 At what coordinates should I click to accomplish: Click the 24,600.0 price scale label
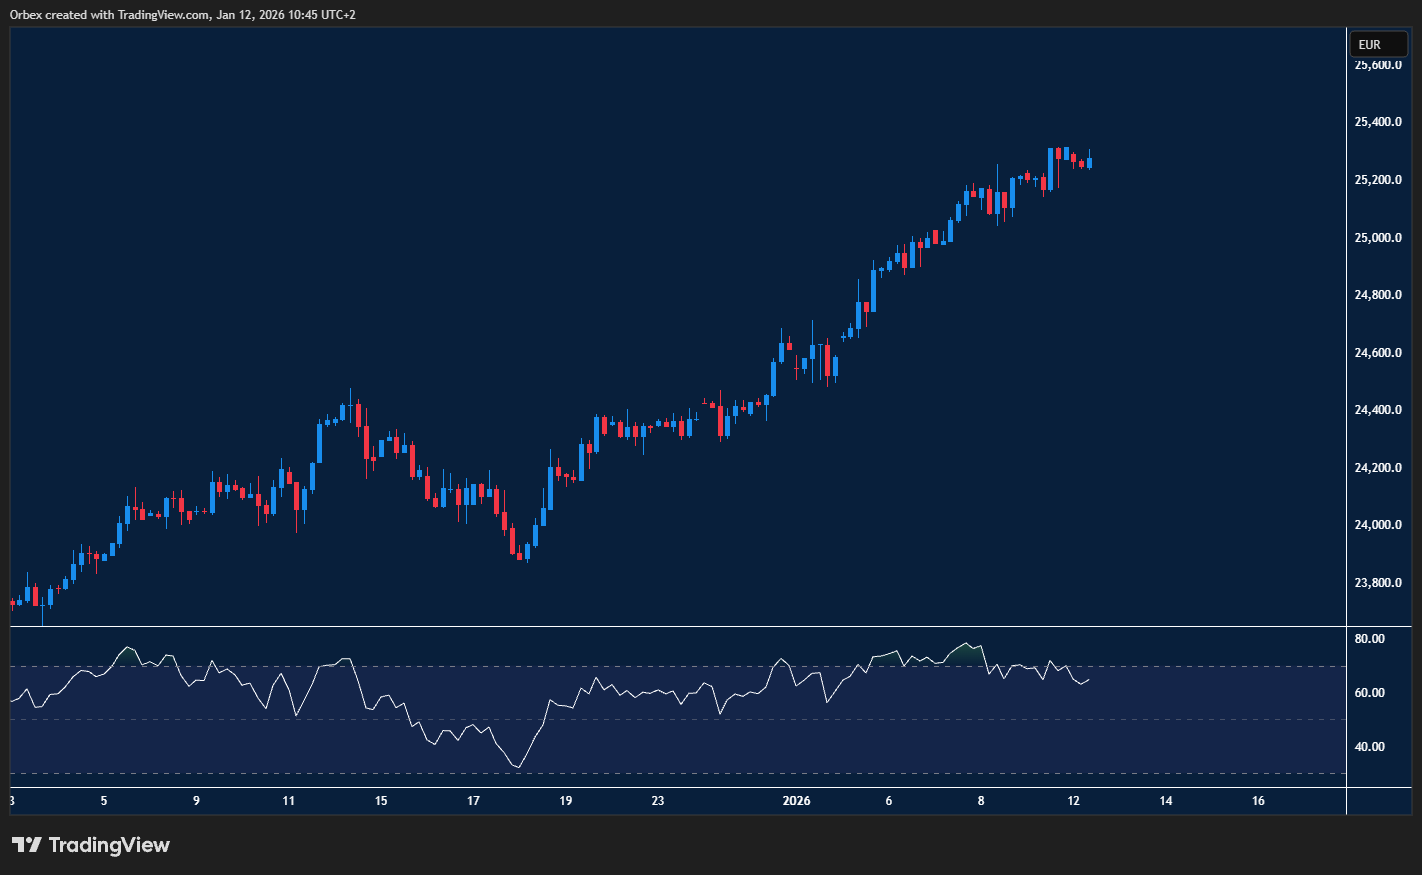coord(1377,353)
